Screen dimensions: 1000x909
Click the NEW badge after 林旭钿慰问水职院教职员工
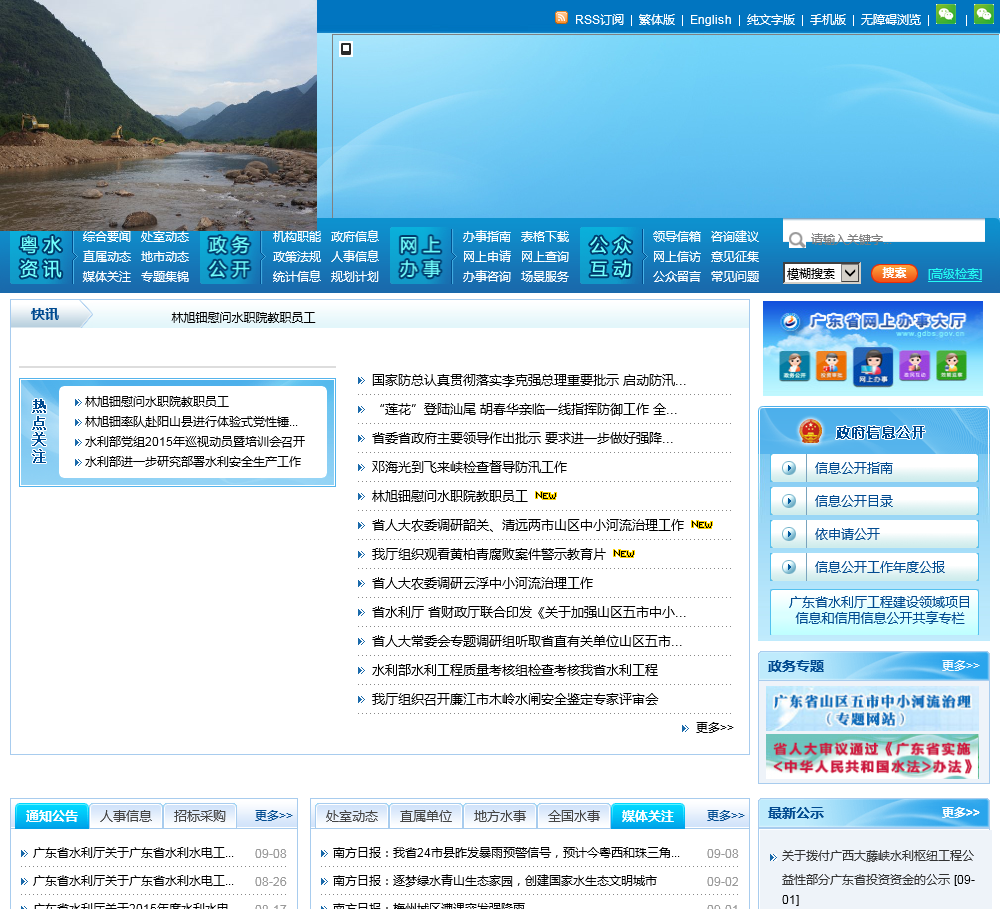pos(546,496)
